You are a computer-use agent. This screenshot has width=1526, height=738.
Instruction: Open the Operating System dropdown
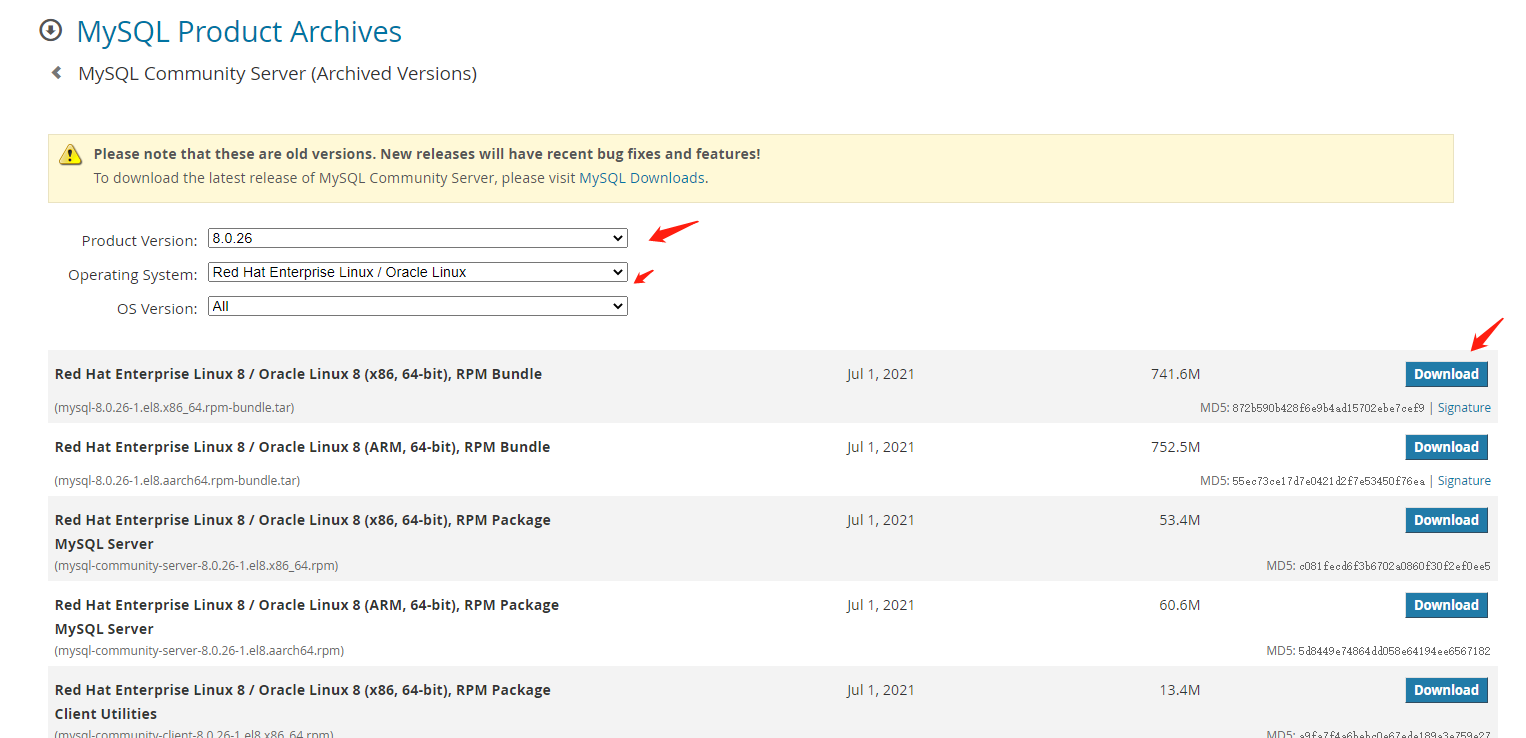click(418, 272)
